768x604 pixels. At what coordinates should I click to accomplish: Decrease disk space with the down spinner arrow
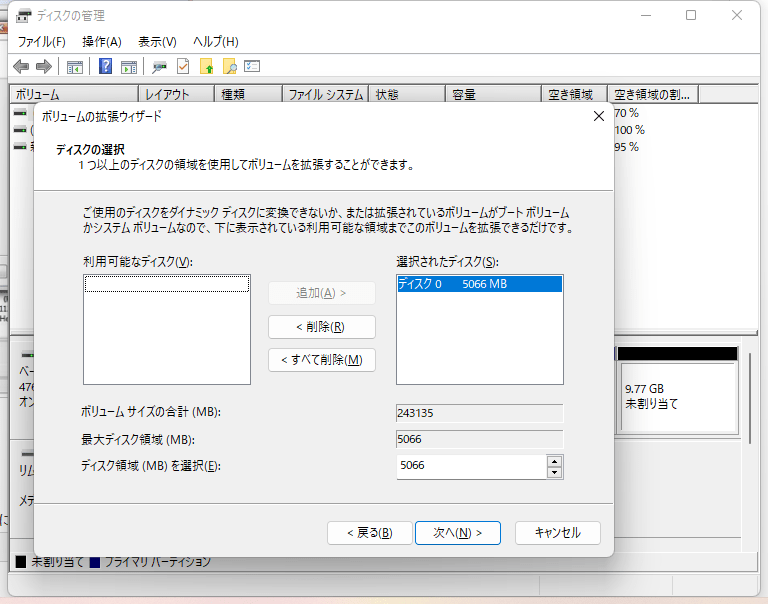click(554, 472)
